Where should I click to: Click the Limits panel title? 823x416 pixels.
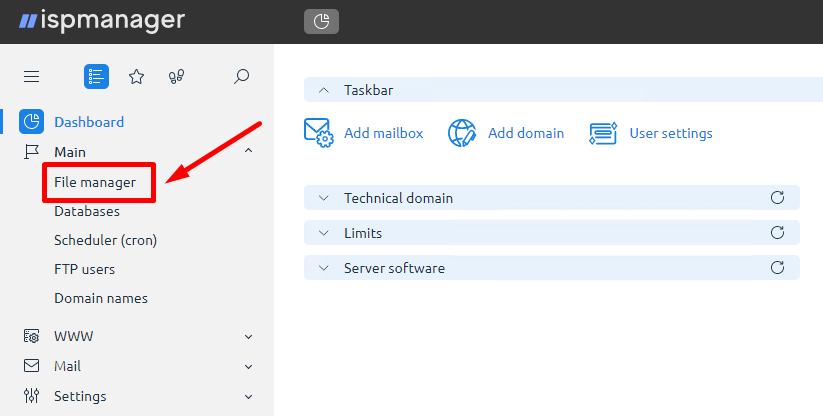pyautogui.click(x=363, y=233)
